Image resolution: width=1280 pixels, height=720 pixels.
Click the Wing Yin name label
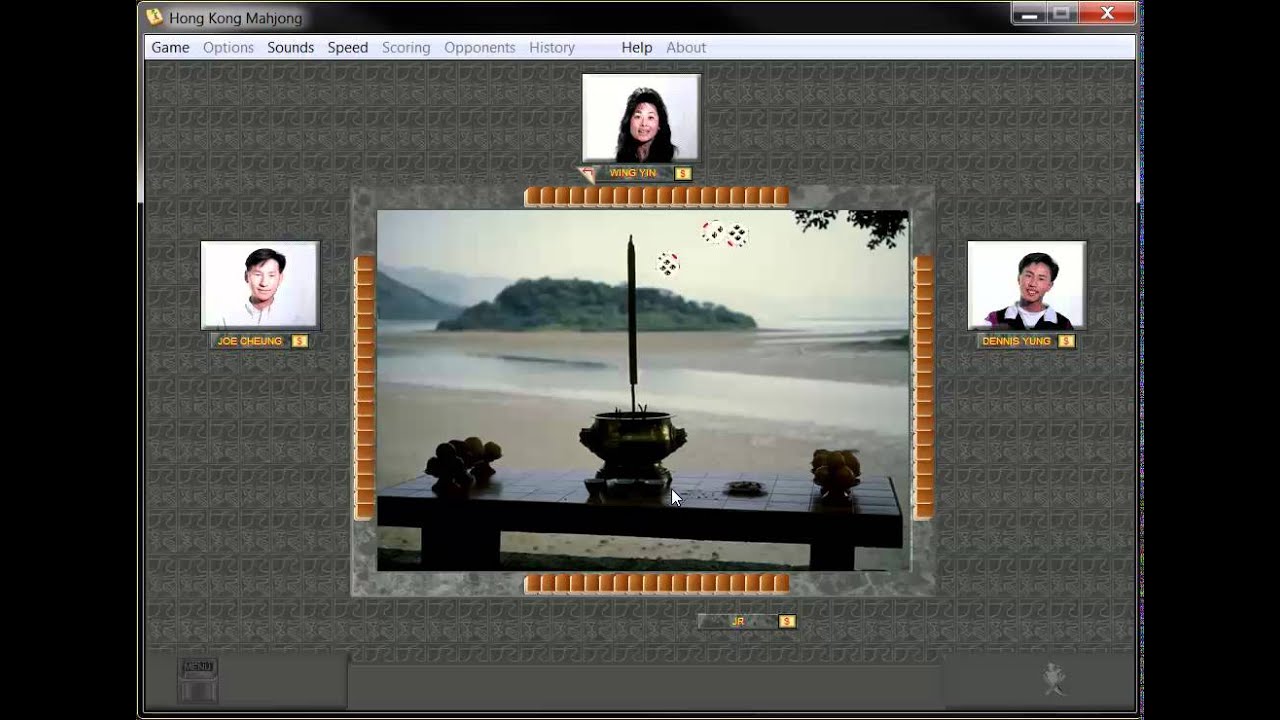point(633,173)
